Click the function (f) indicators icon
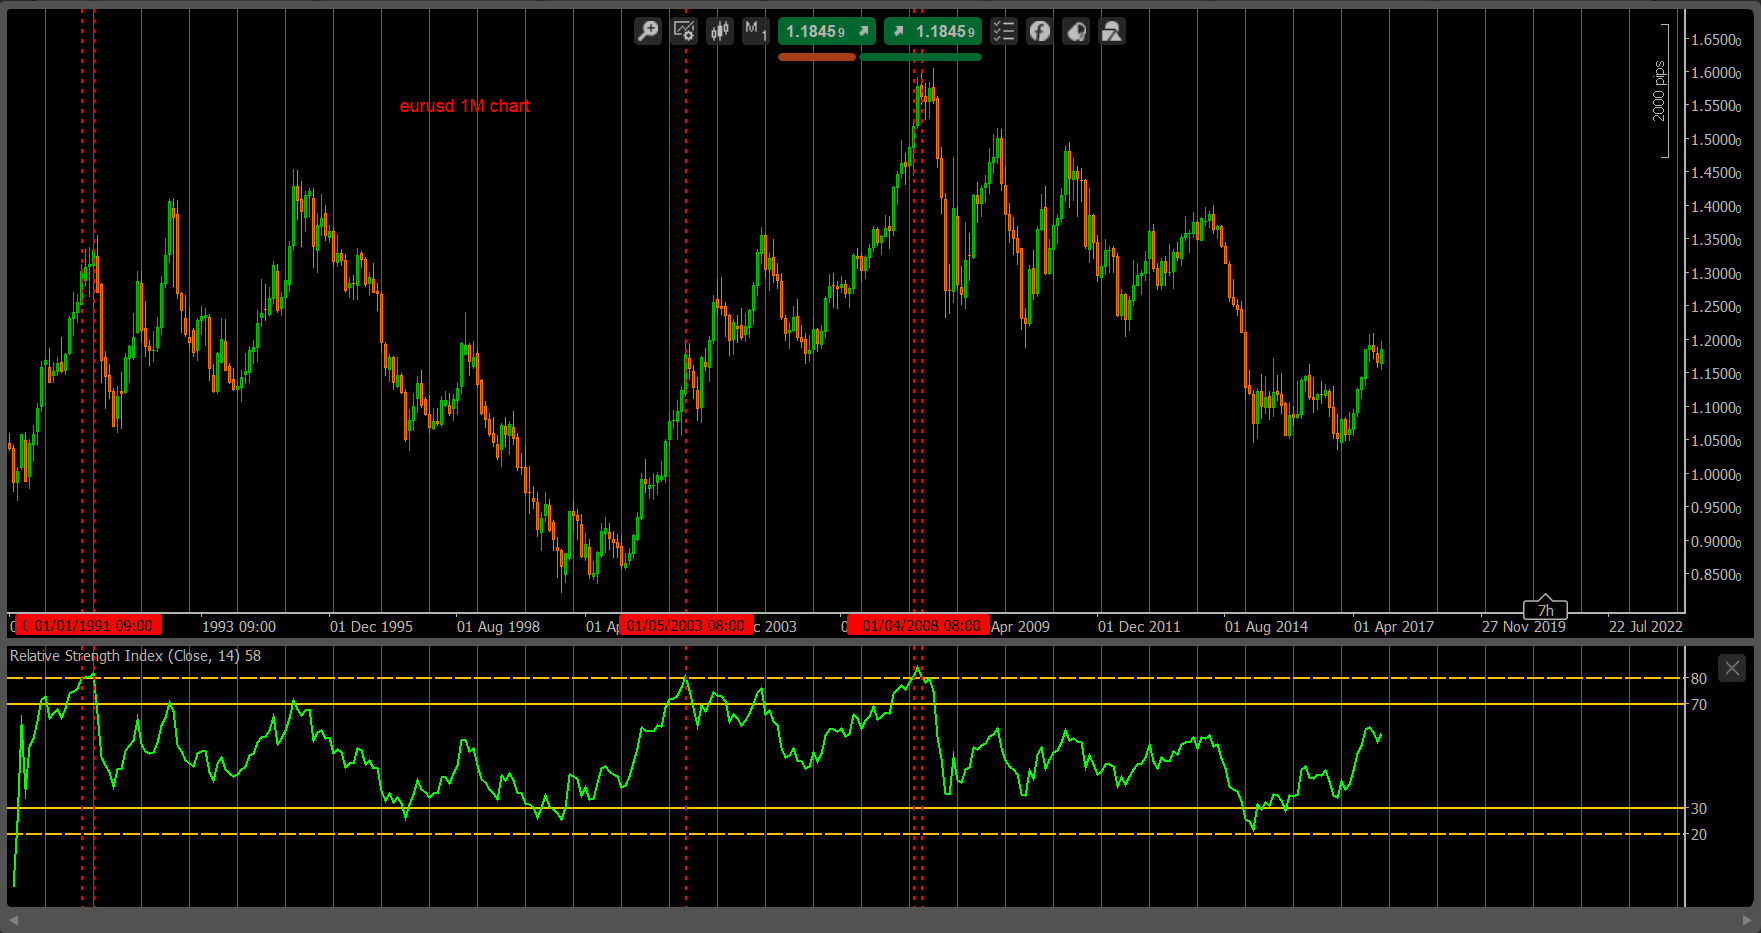 (x=1040, y=31)
